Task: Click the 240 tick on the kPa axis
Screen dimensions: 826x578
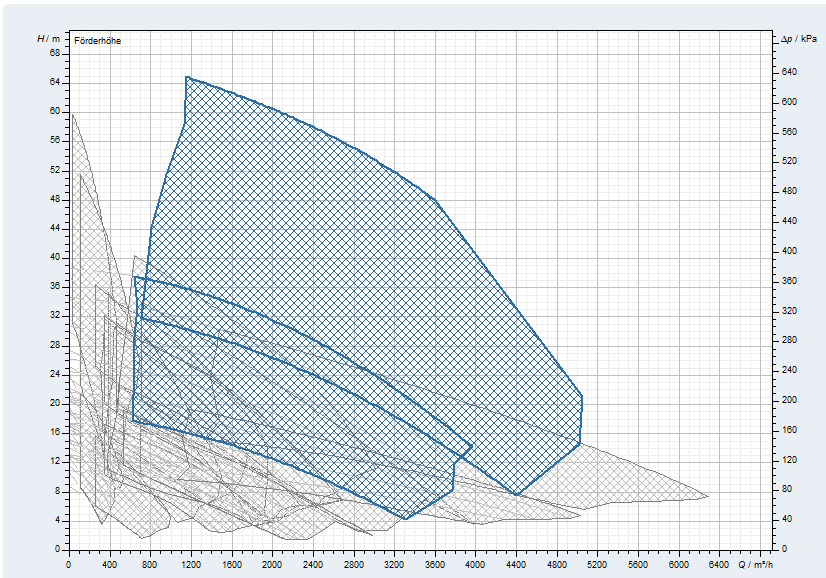Action: click(x=789, y=370)
